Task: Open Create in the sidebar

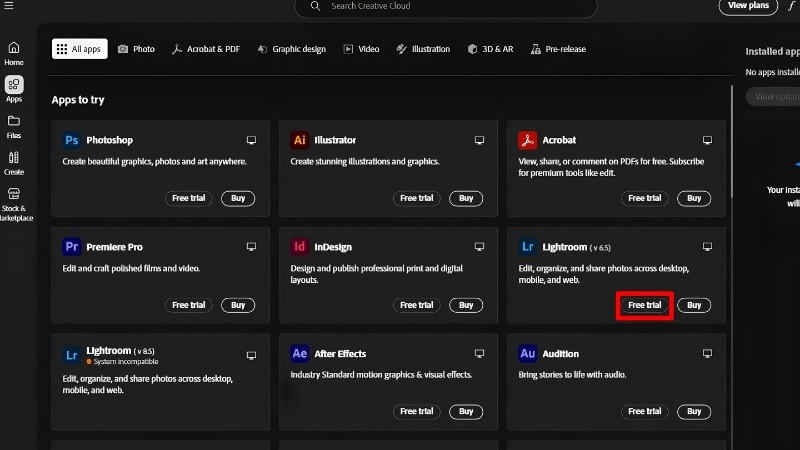Action: click(14, 163)
